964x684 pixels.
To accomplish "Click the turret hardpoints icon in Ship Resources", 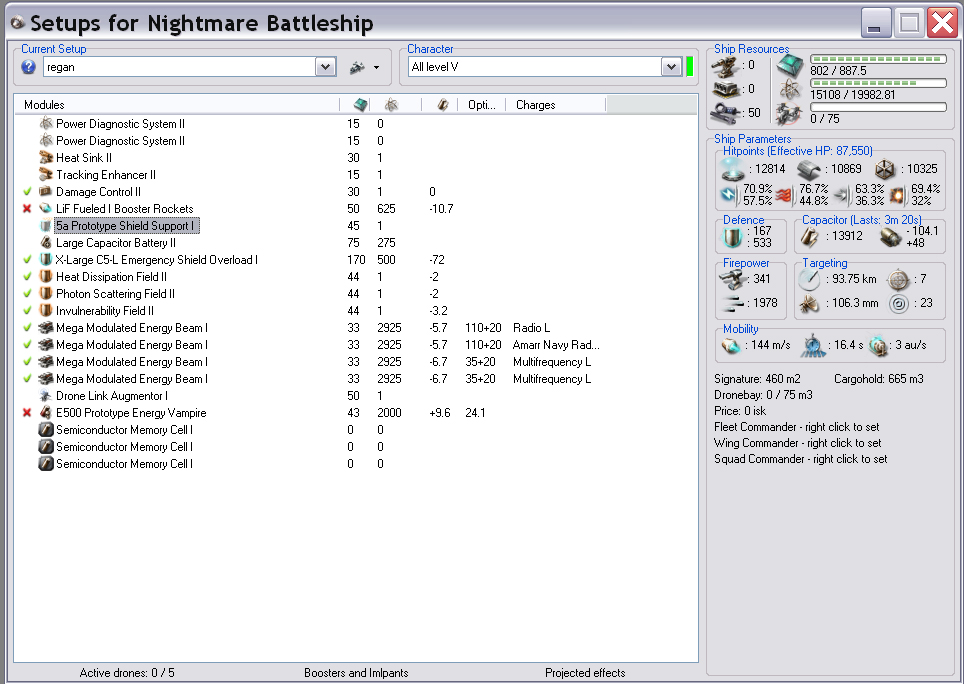I will click(726, 67).
